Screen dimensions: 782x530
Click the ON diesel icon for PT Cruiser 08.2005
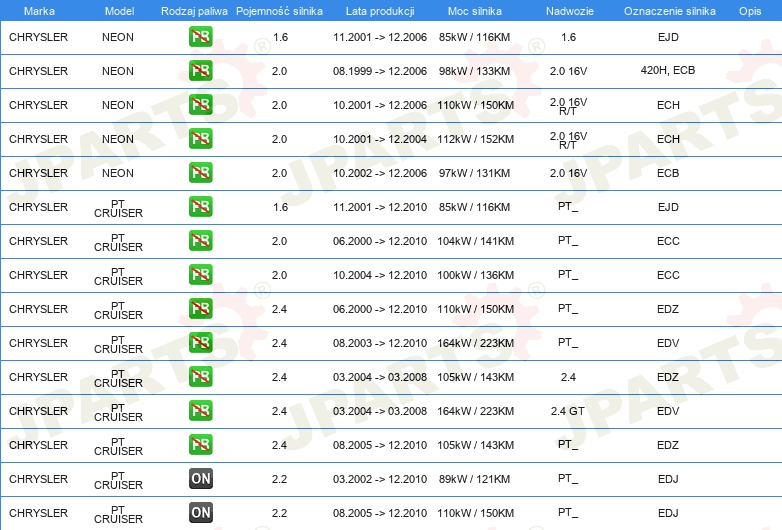201,513
